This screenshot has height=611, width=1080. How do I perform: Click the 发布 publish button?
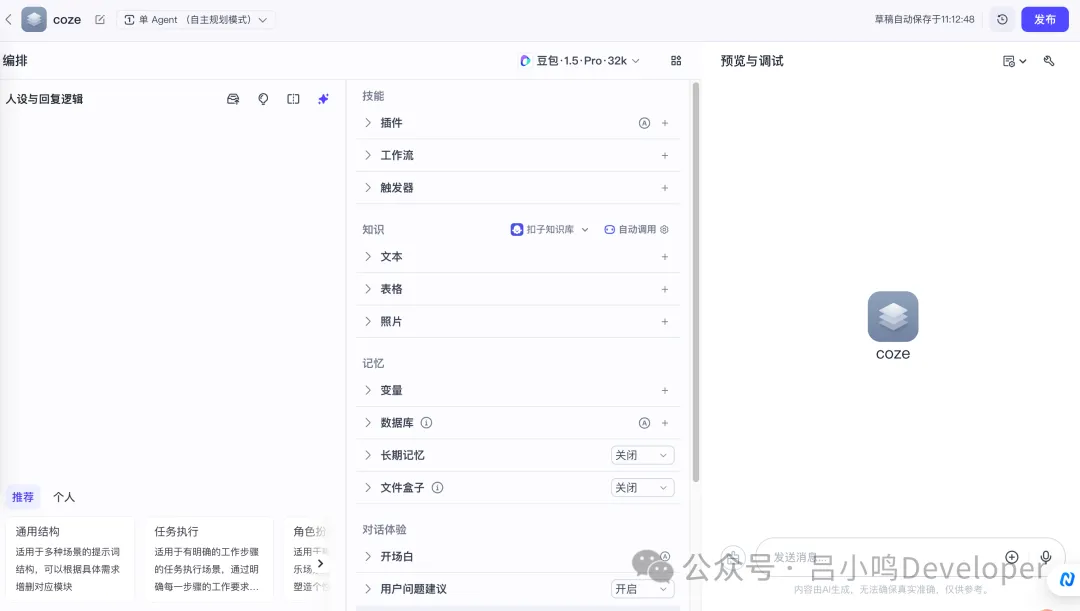(x=1045, y=19)
